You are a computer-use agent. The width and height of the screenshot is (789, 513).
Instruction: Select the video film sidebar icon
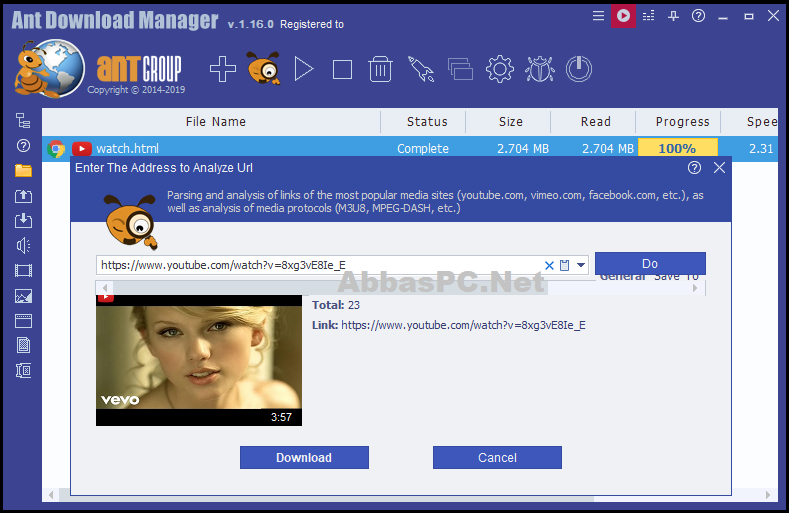click(x=23, y=271)
